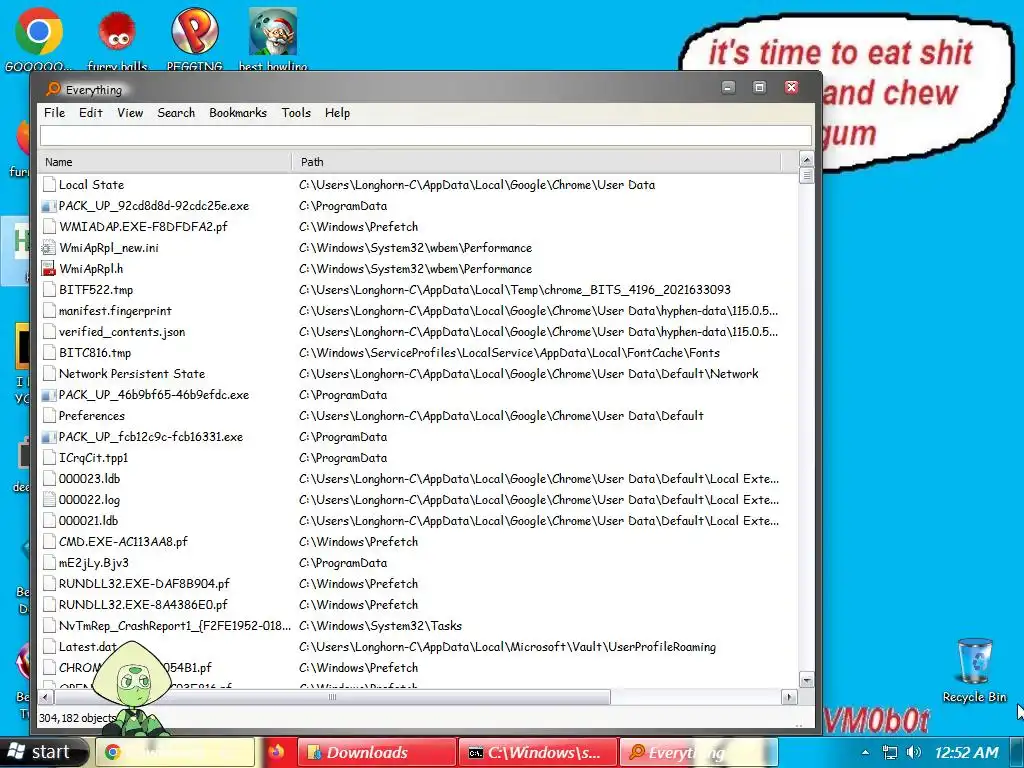Close the Everything window

click(792, 87)
